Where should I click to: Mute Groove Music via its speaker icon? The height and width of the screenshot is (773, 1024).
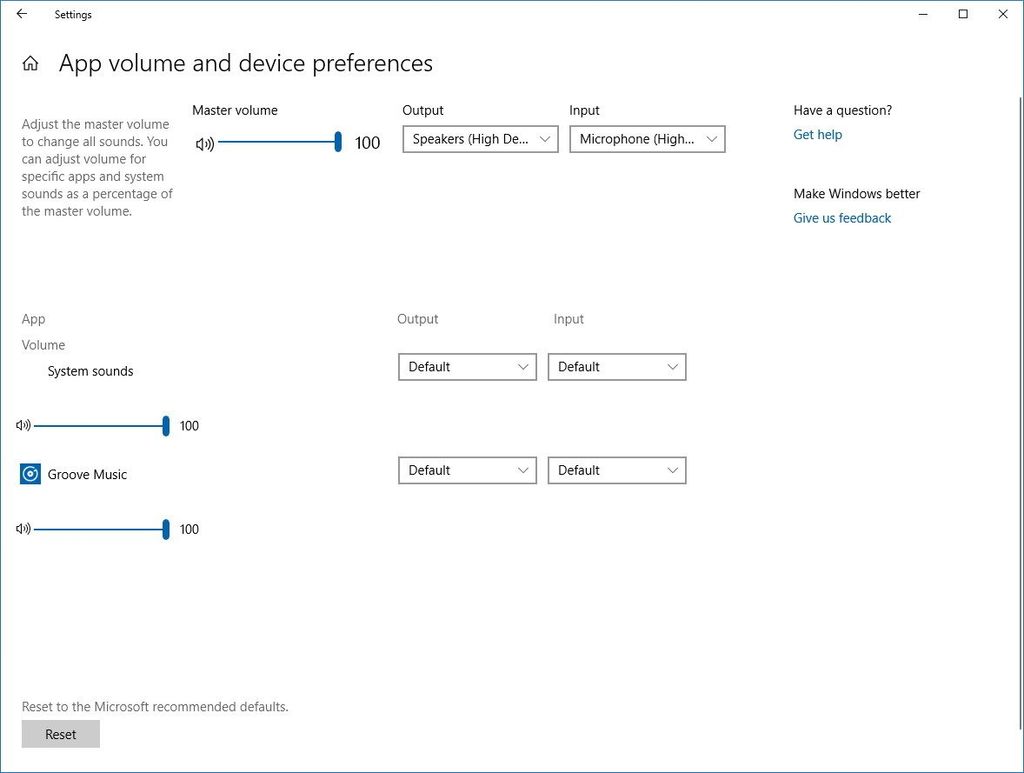tap(23, 529)
